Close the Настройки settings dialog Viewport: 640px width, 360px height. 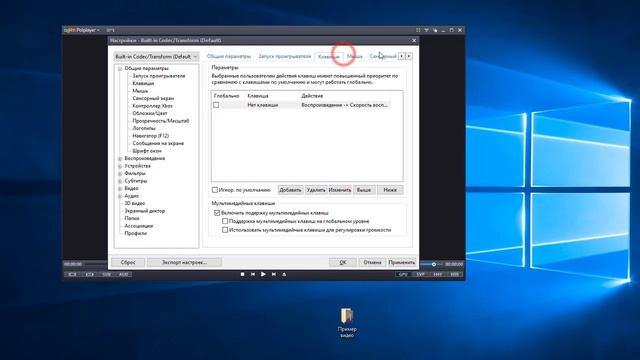(414, 40)
